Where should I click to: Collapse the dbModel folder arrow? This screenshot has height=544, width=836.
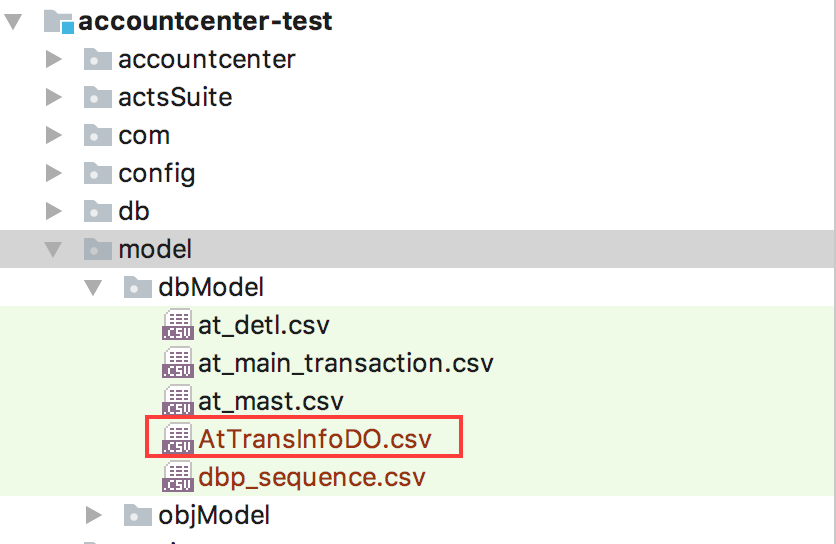(93, 288)
